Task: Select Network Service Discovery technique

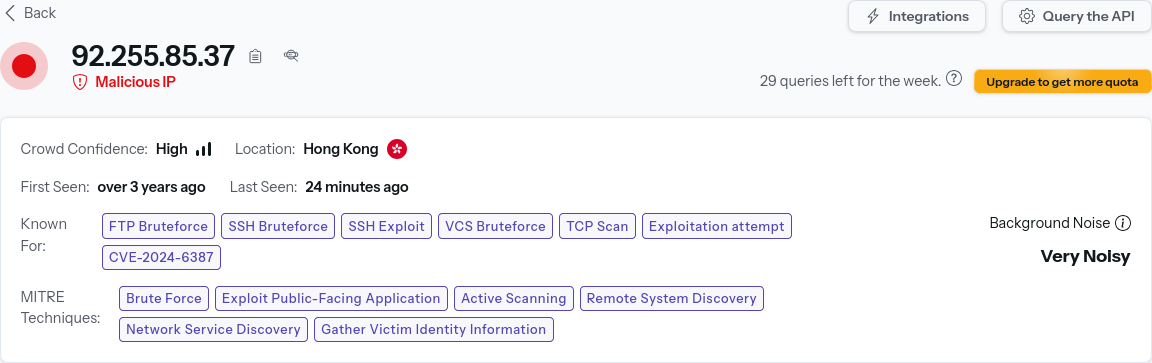Action: coord(213,329)
